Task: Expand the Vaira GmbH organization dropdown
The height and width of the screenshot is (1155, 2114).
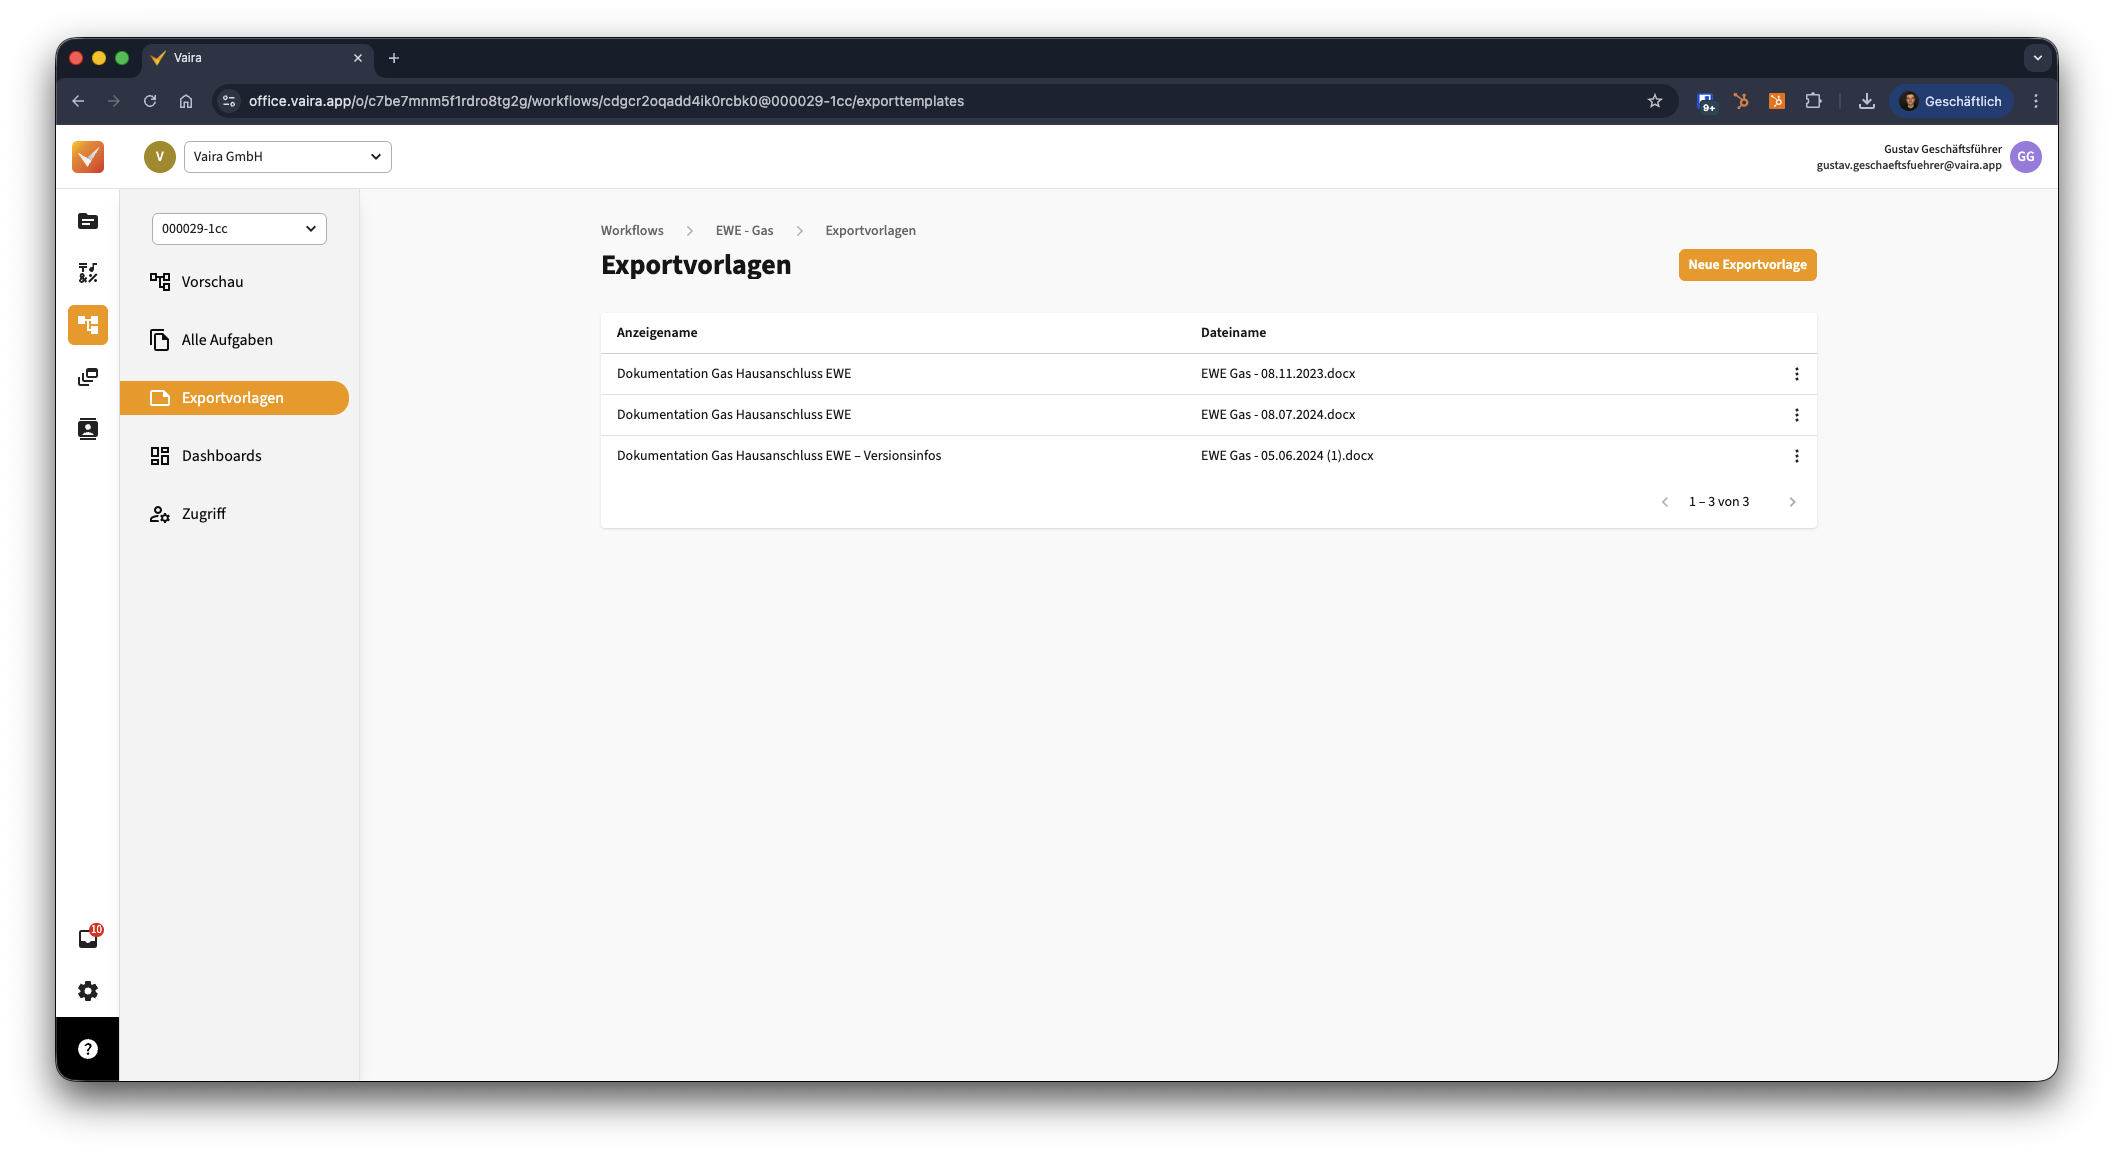Action: [x=287, y=157]
